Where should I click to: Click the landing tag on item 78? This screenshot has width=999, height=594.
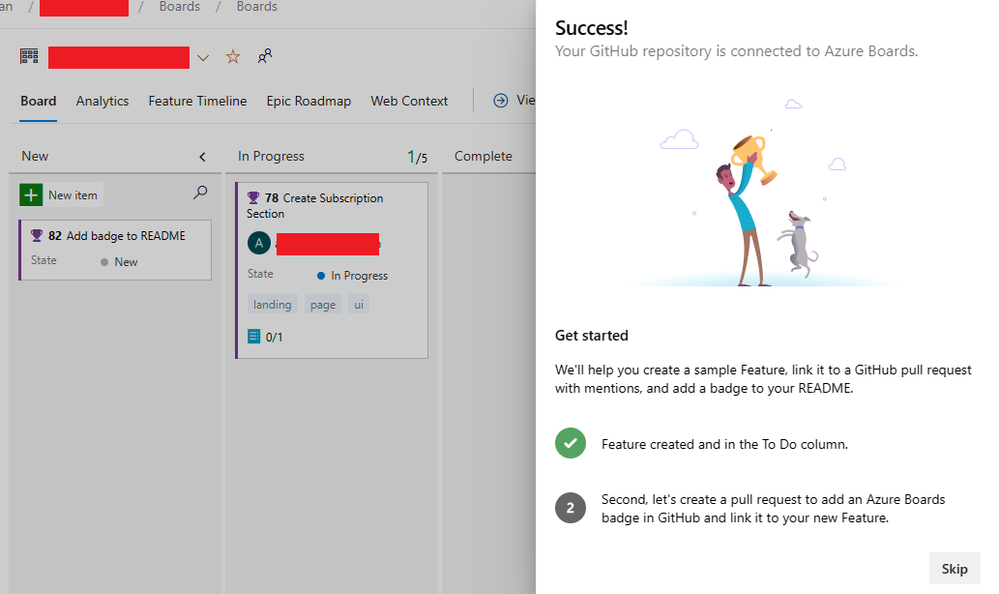pos(272,305)
